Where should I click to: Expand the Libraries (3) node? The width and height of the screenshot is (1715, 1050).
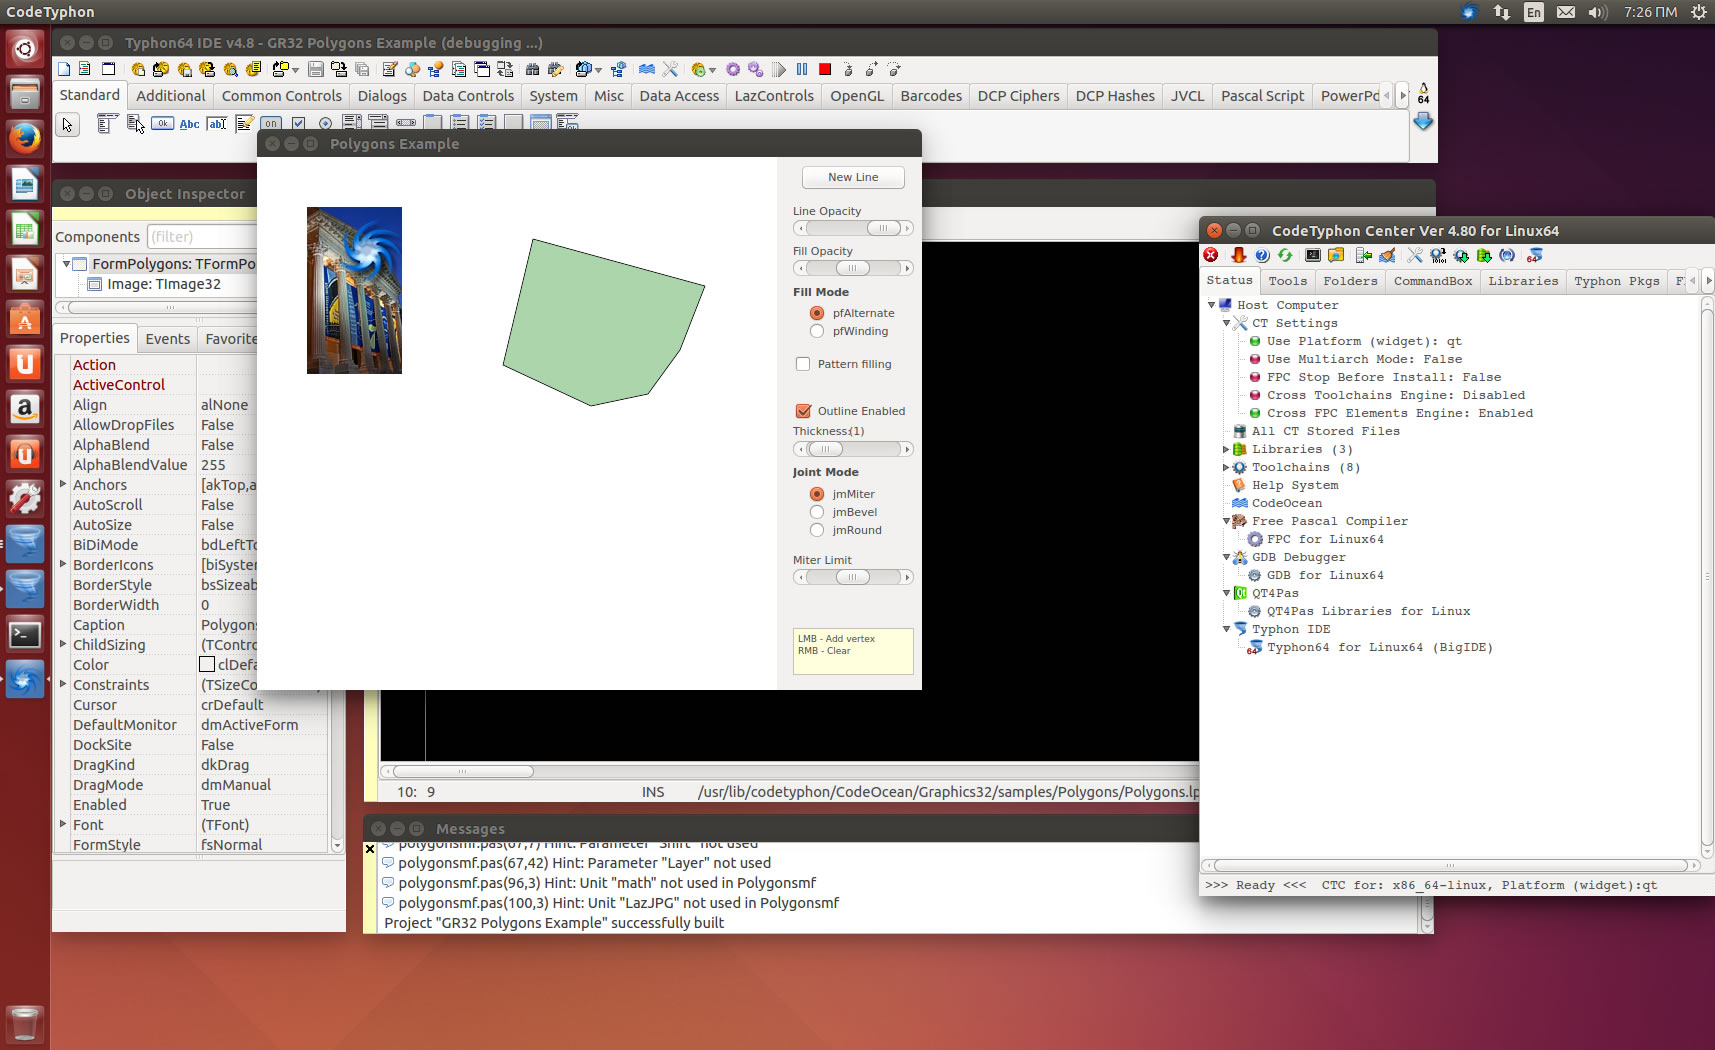click(x=1226, y=449)
